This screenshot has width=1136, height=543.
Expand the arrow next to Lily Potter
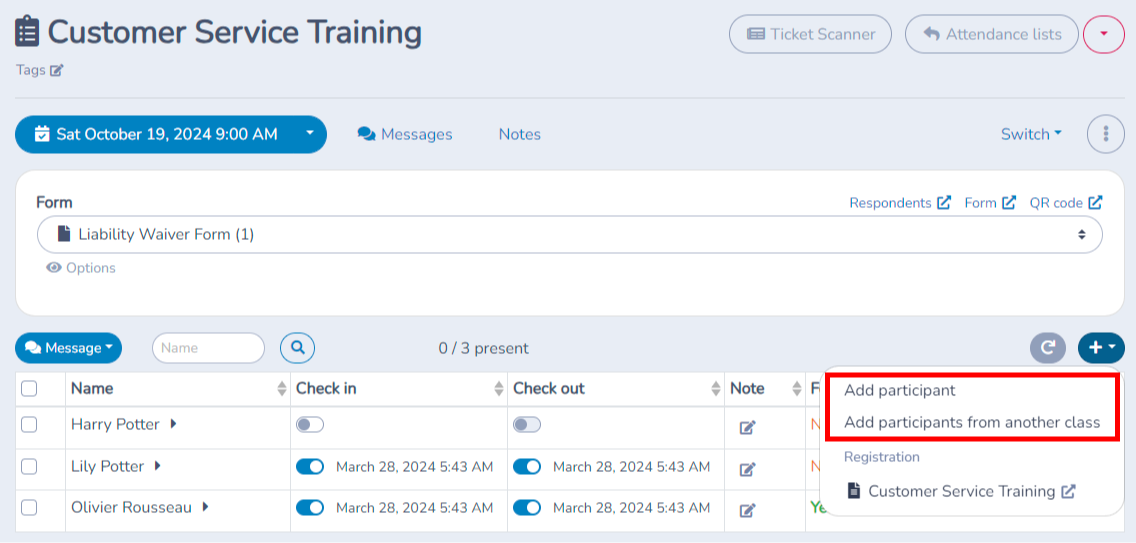158,466
